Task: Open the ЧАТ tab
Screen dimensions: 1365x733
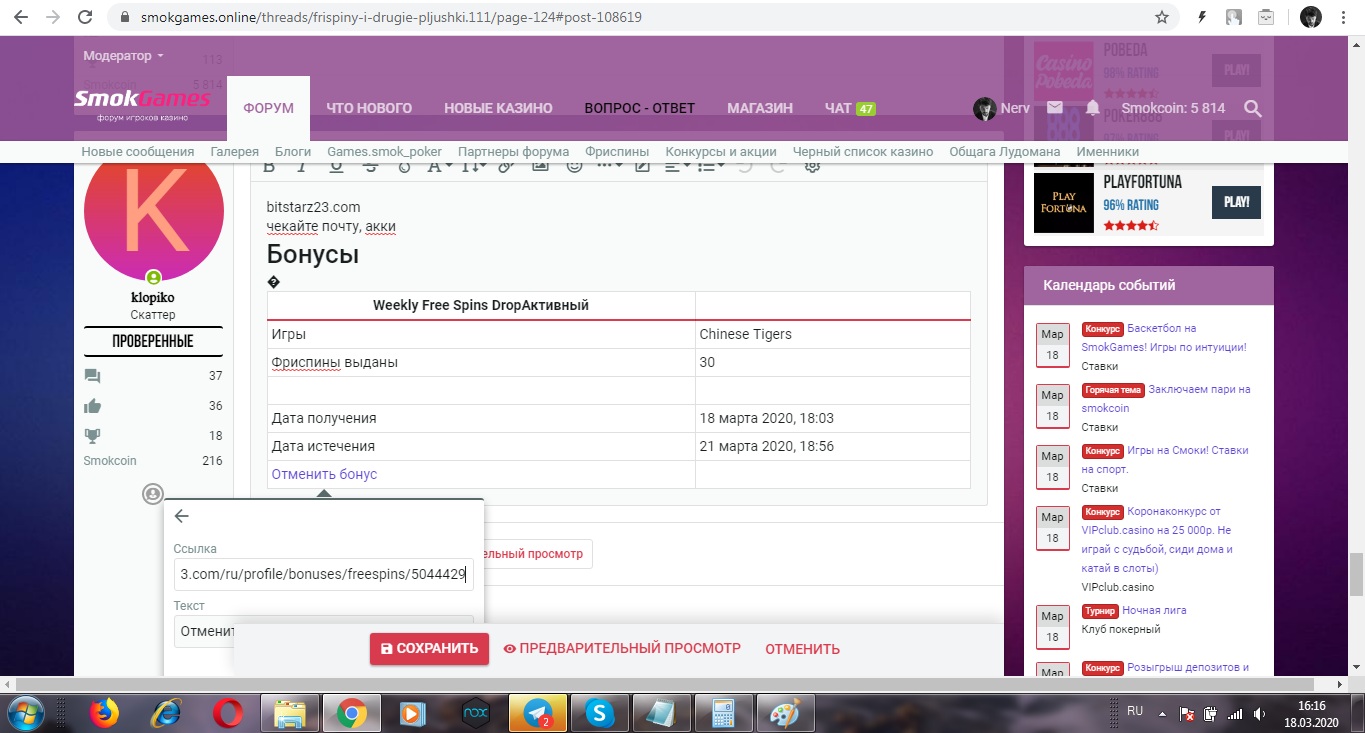Action: pyautogui.click(x=850, y=108)
